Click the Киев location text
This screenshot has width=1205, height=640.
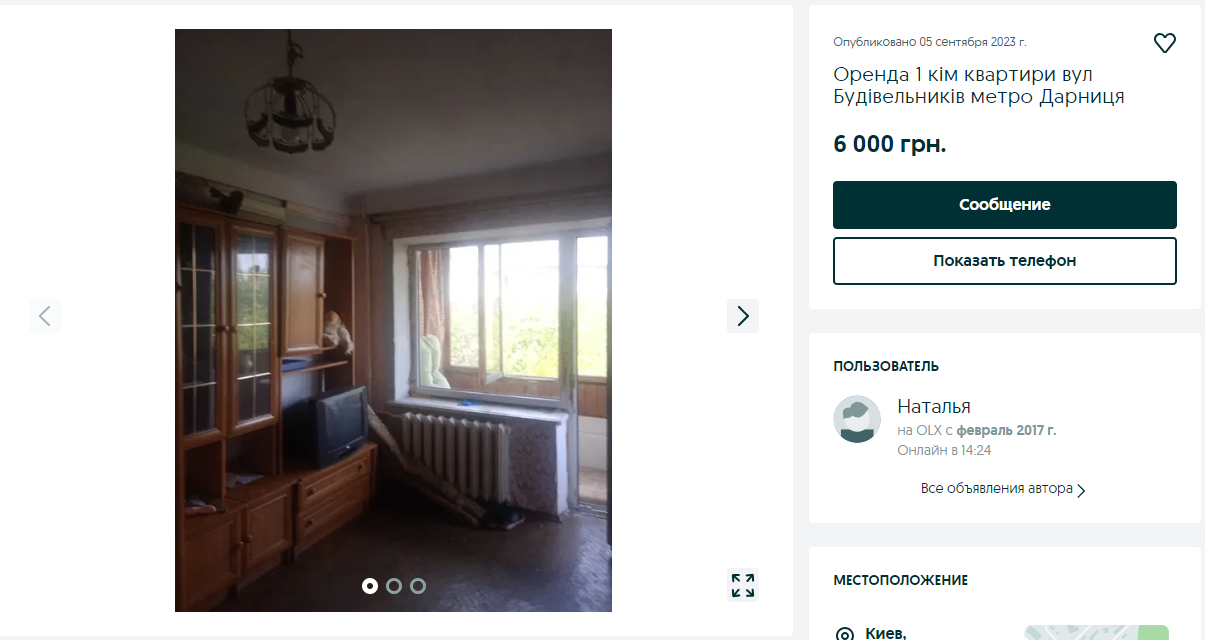tap(886, 633)
